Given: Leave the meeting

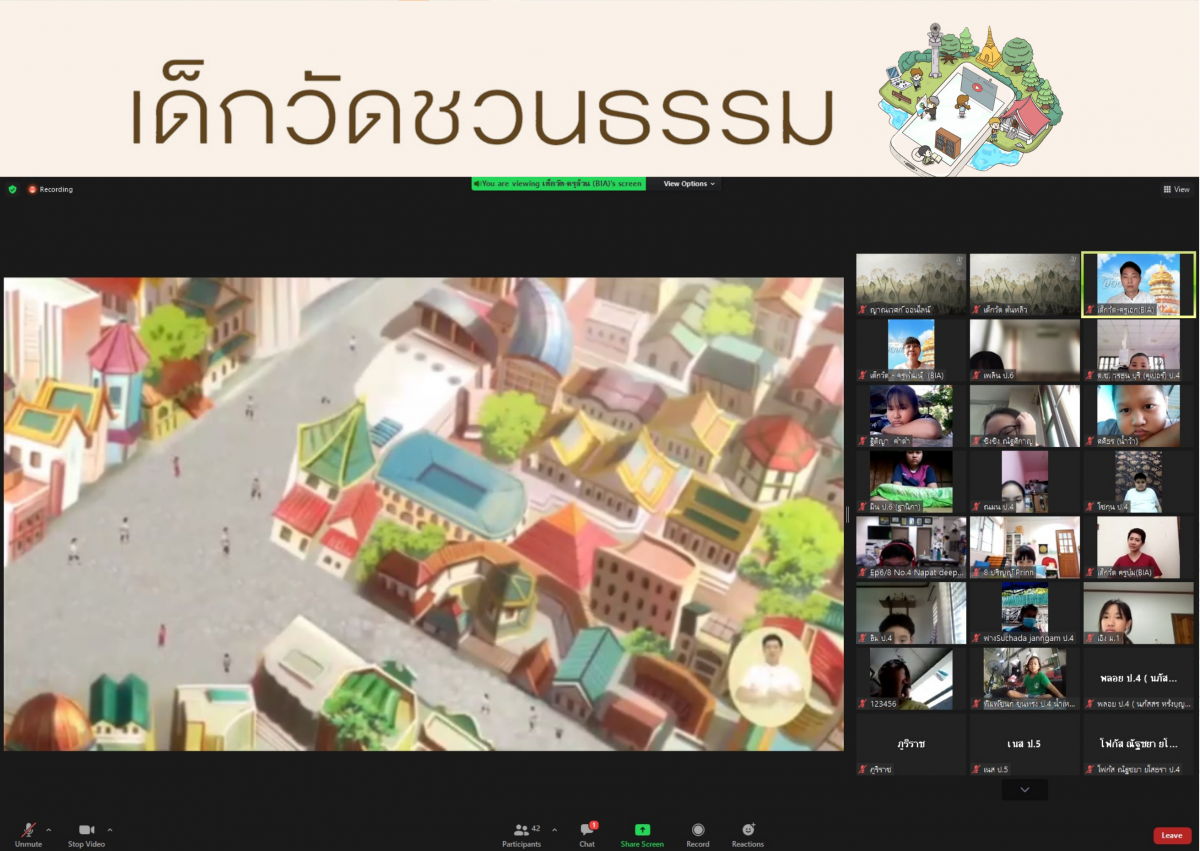Looking at the screenshot, I should [x=1171, y=835].
